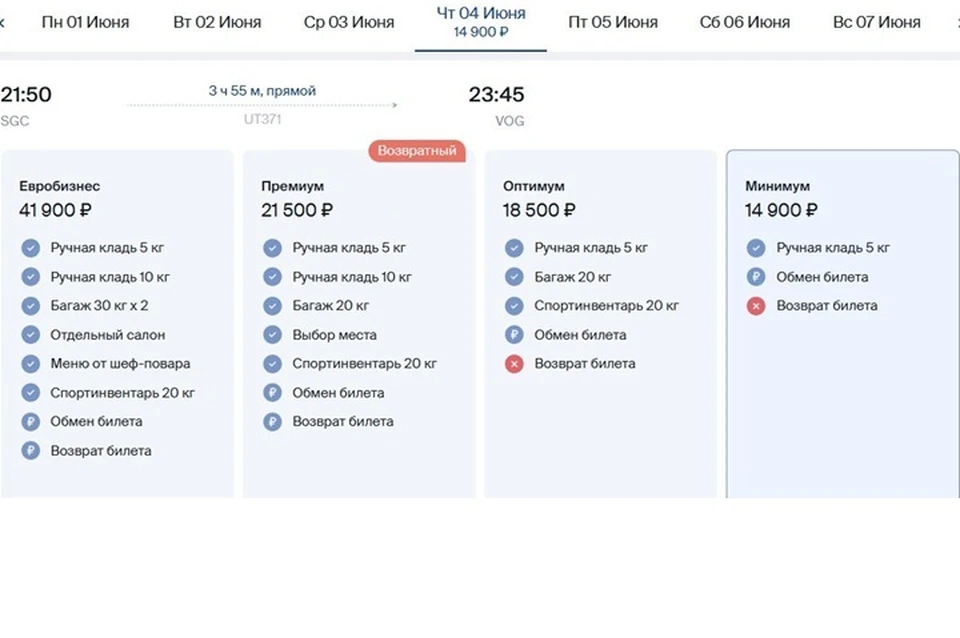Click the Возвратный badge on Премиум

tap(417, 151)
